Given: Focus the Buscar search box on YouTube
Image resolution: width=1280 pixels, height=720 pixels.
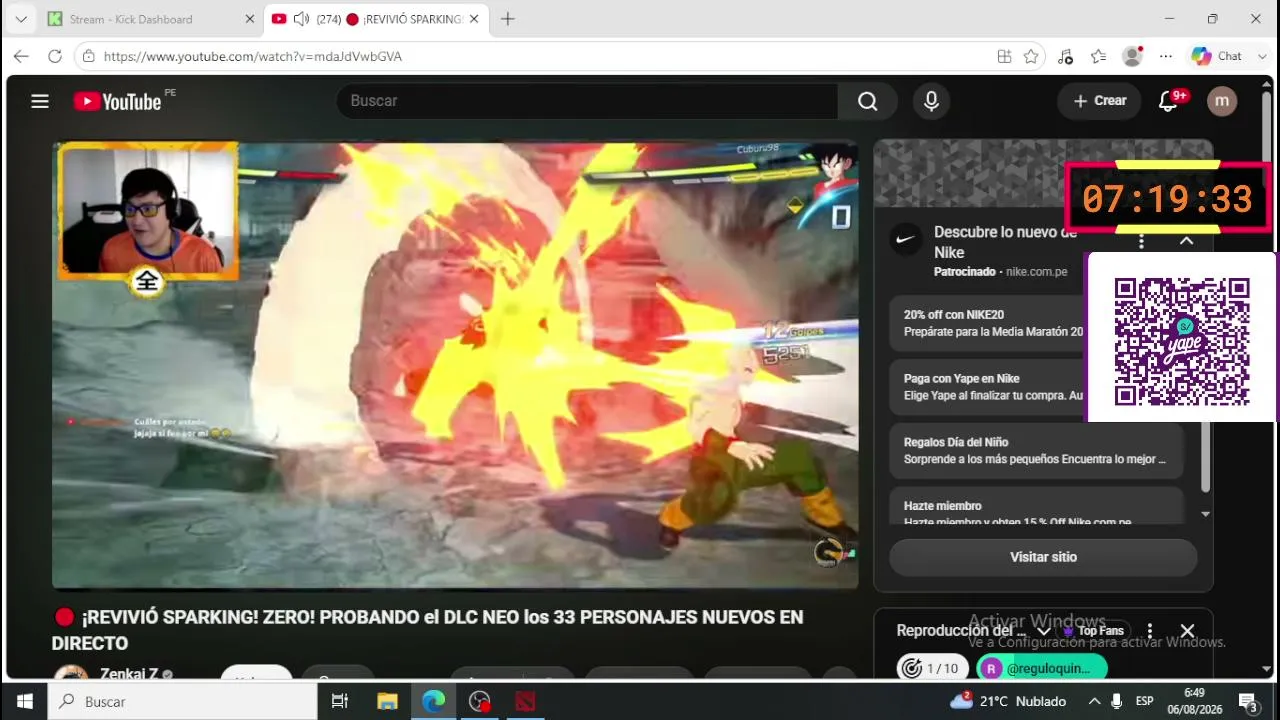Looking at the screenshot, I should 587,101.
